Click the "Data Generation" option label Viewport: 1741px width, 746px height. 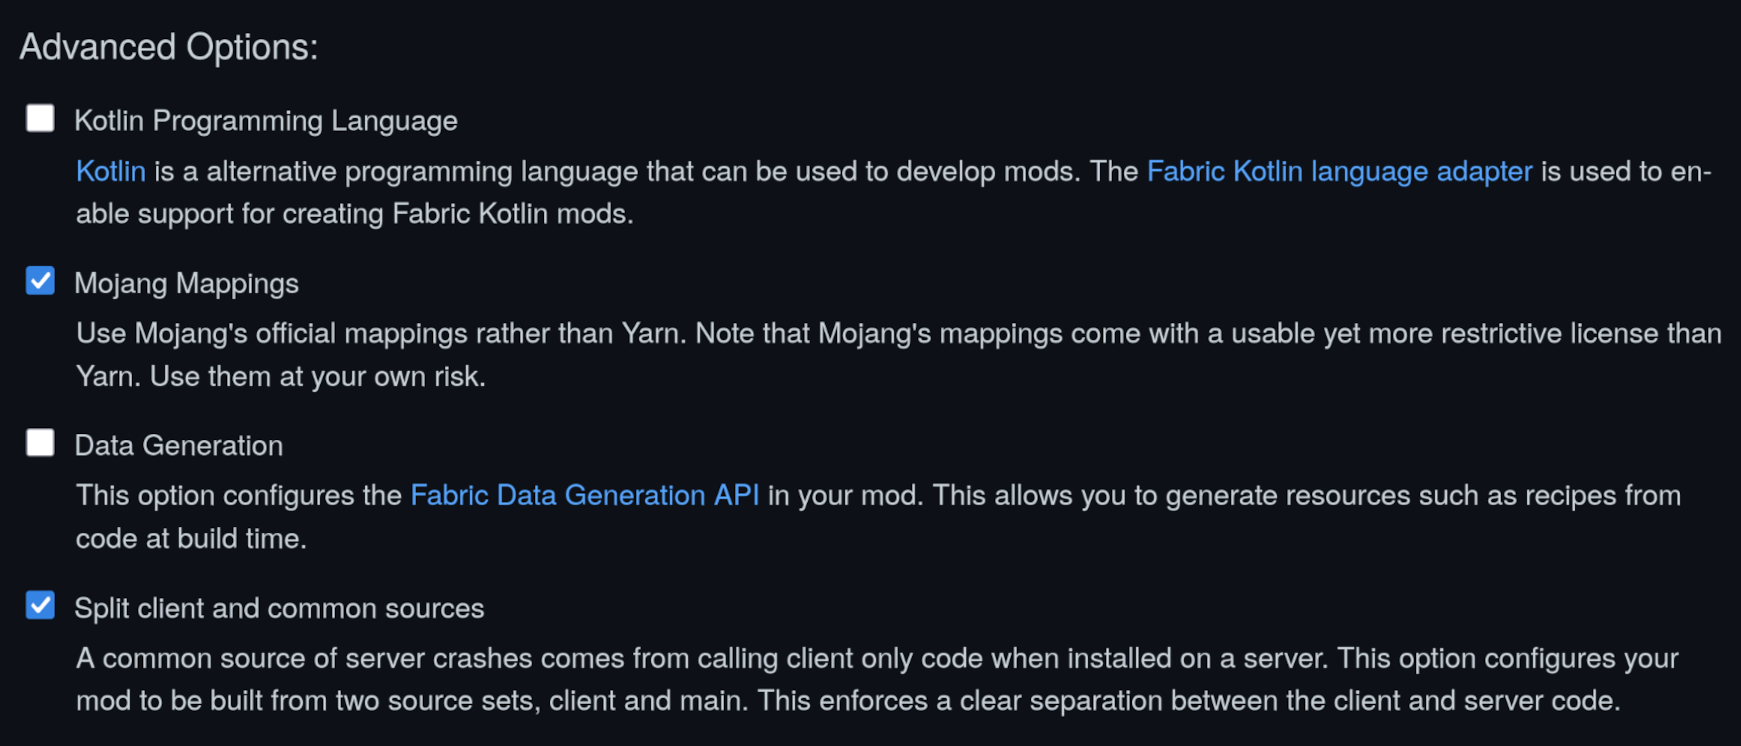click(x=178, y=446)
